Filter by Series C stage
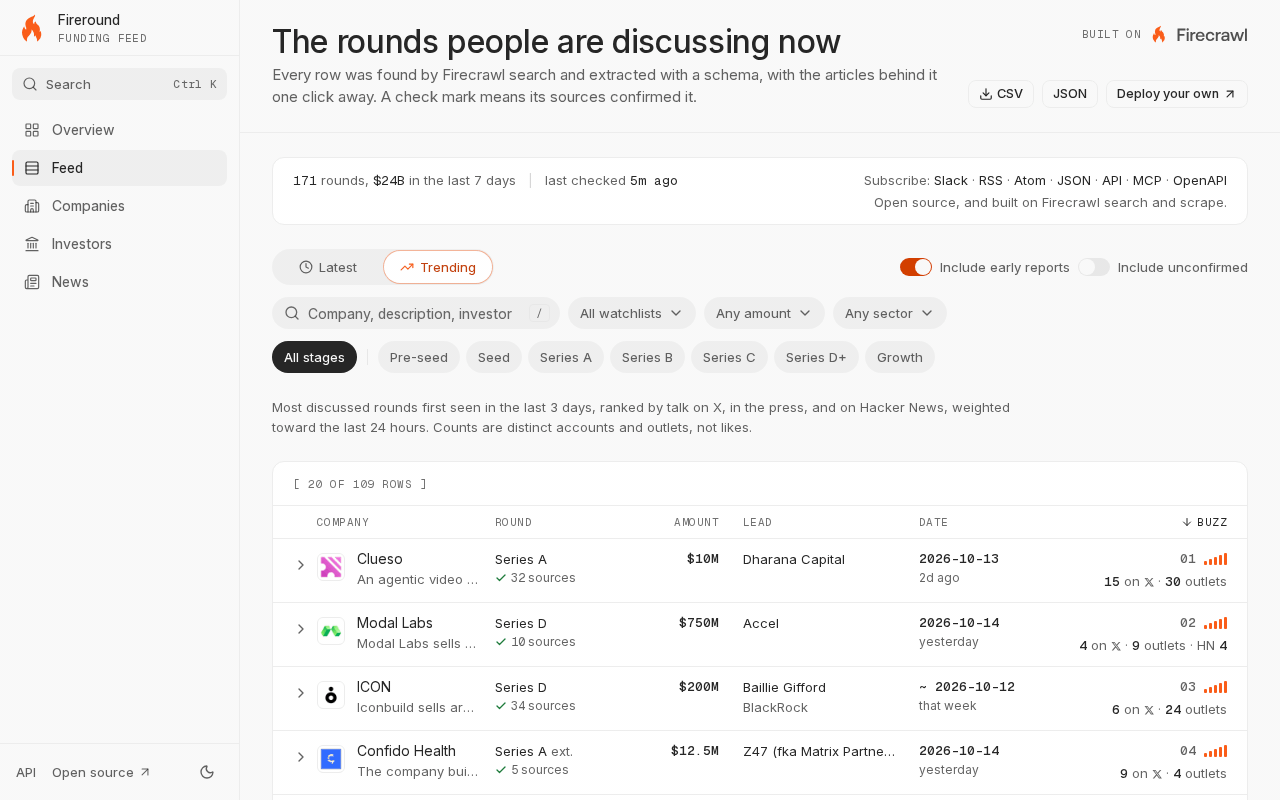 (x=729, y=357)
